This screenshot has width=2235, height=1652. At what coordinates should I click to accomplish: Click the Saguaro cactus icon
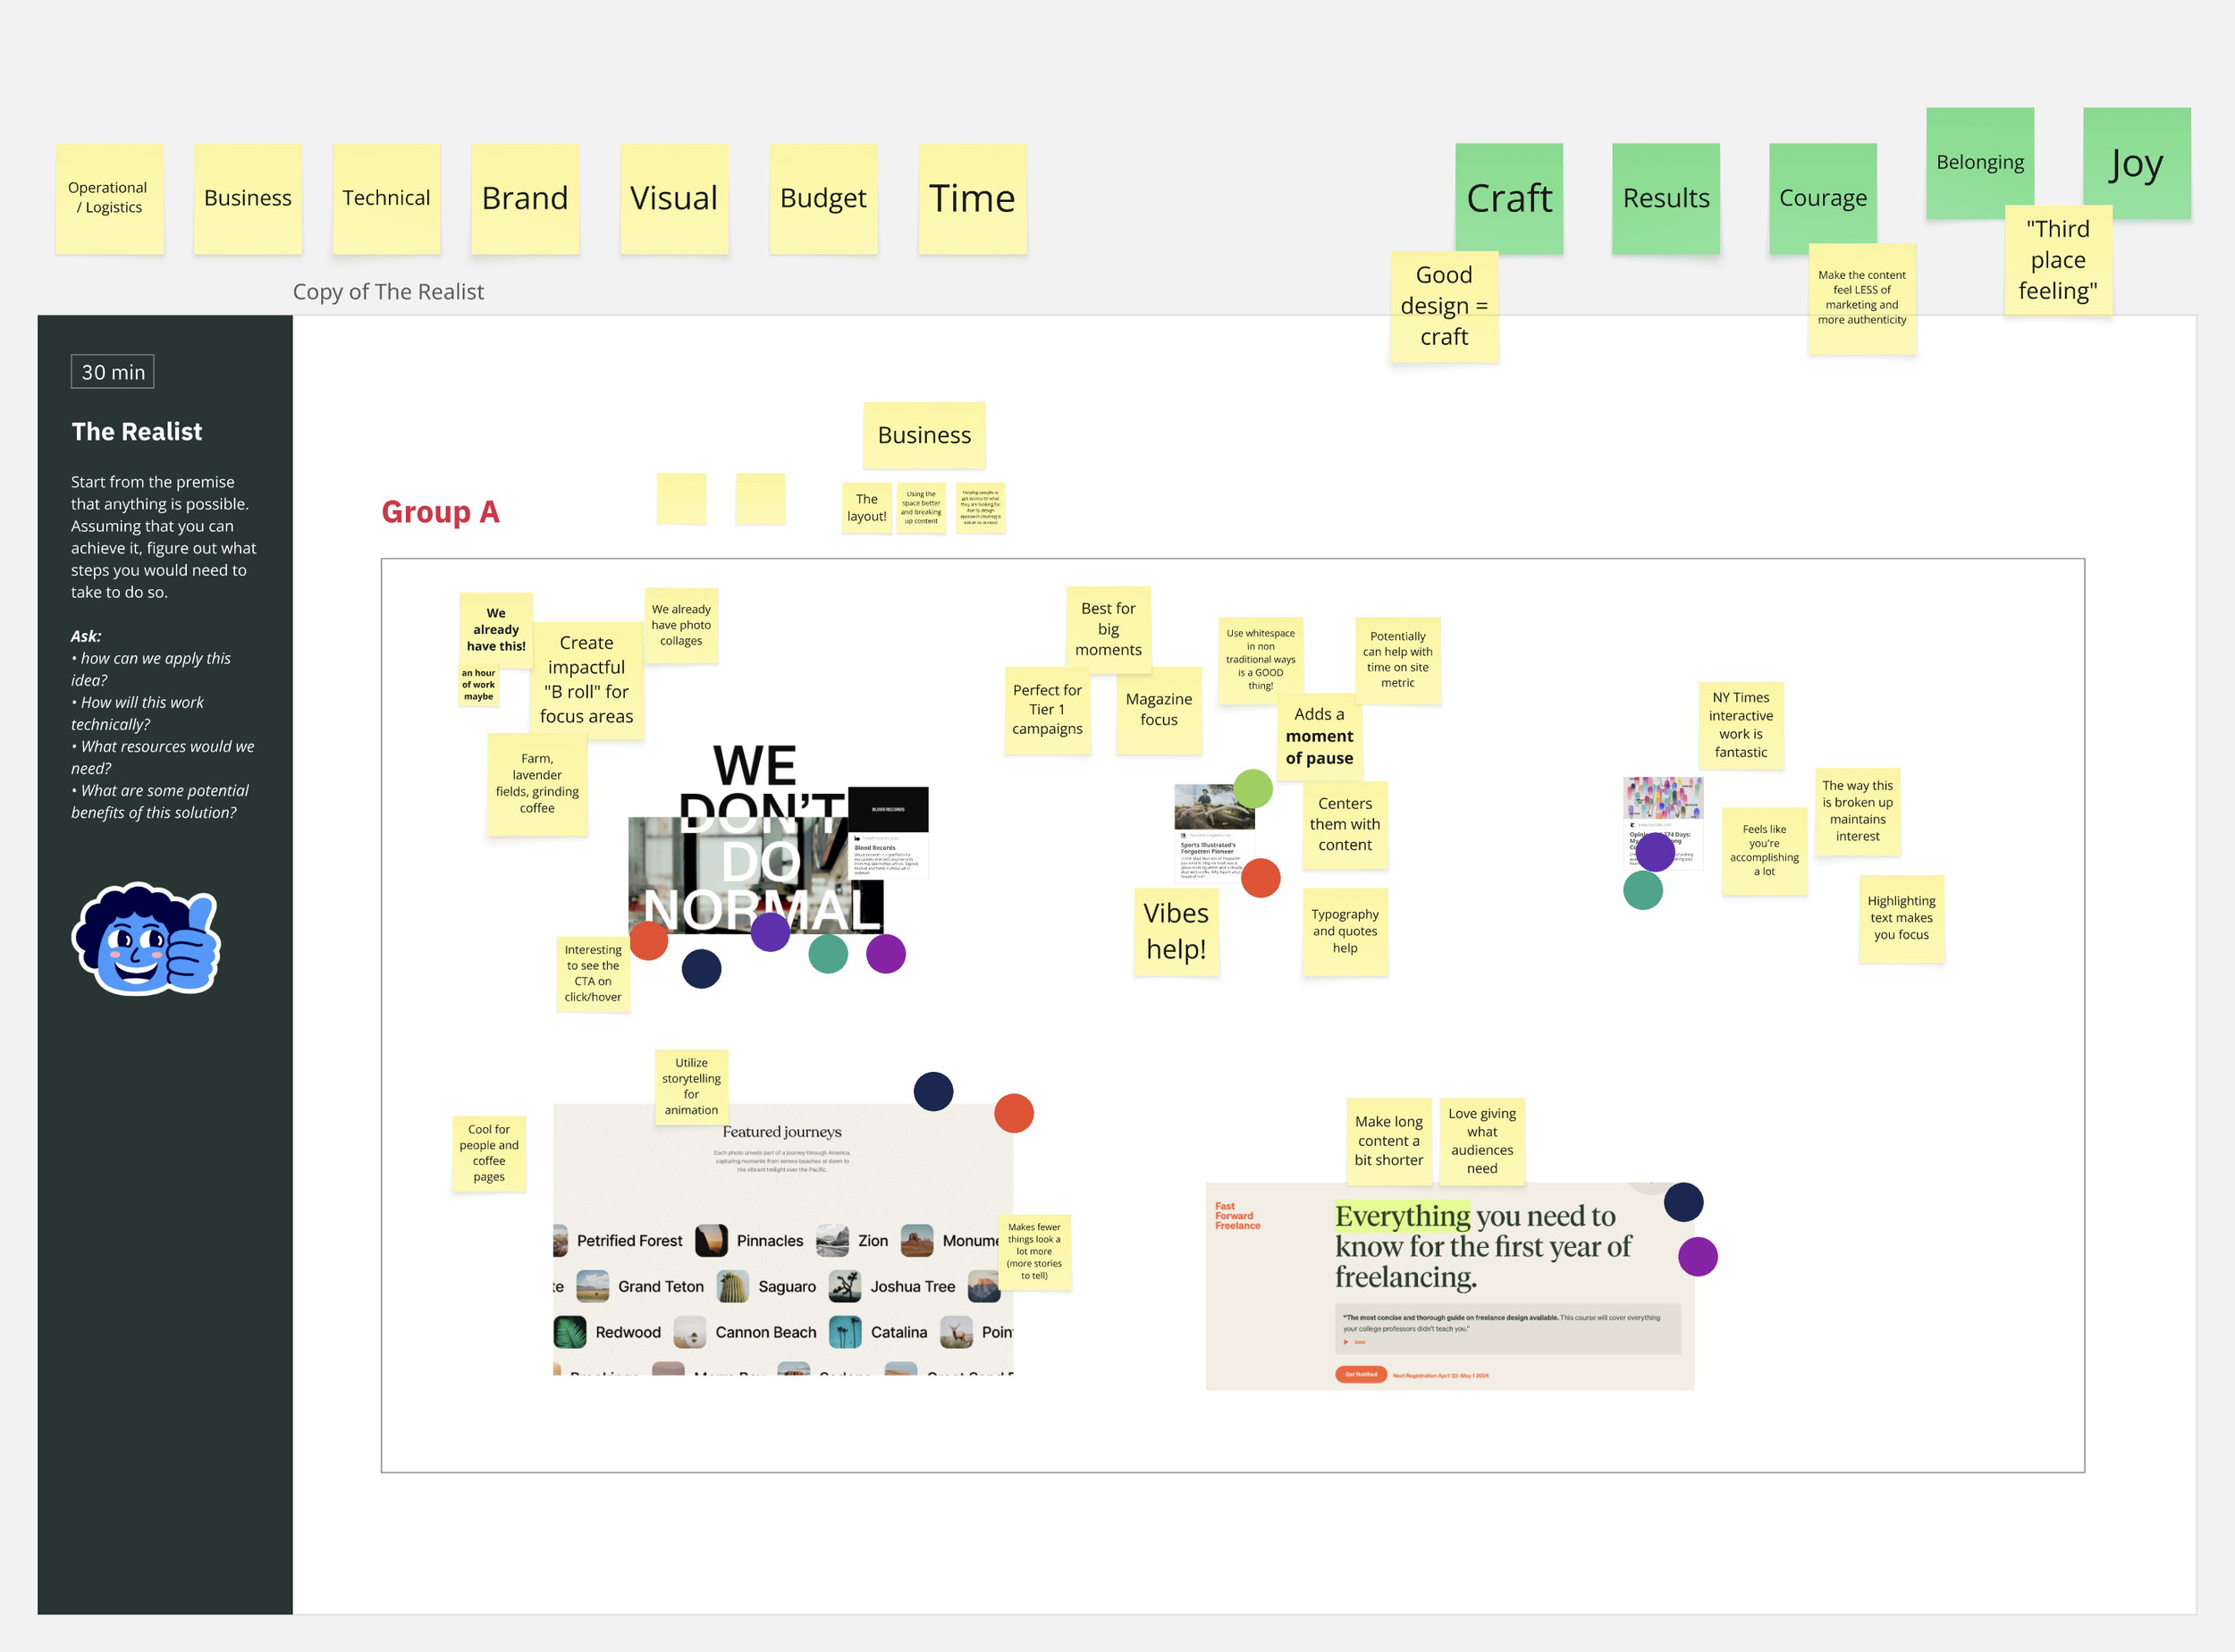(733, 1286)
